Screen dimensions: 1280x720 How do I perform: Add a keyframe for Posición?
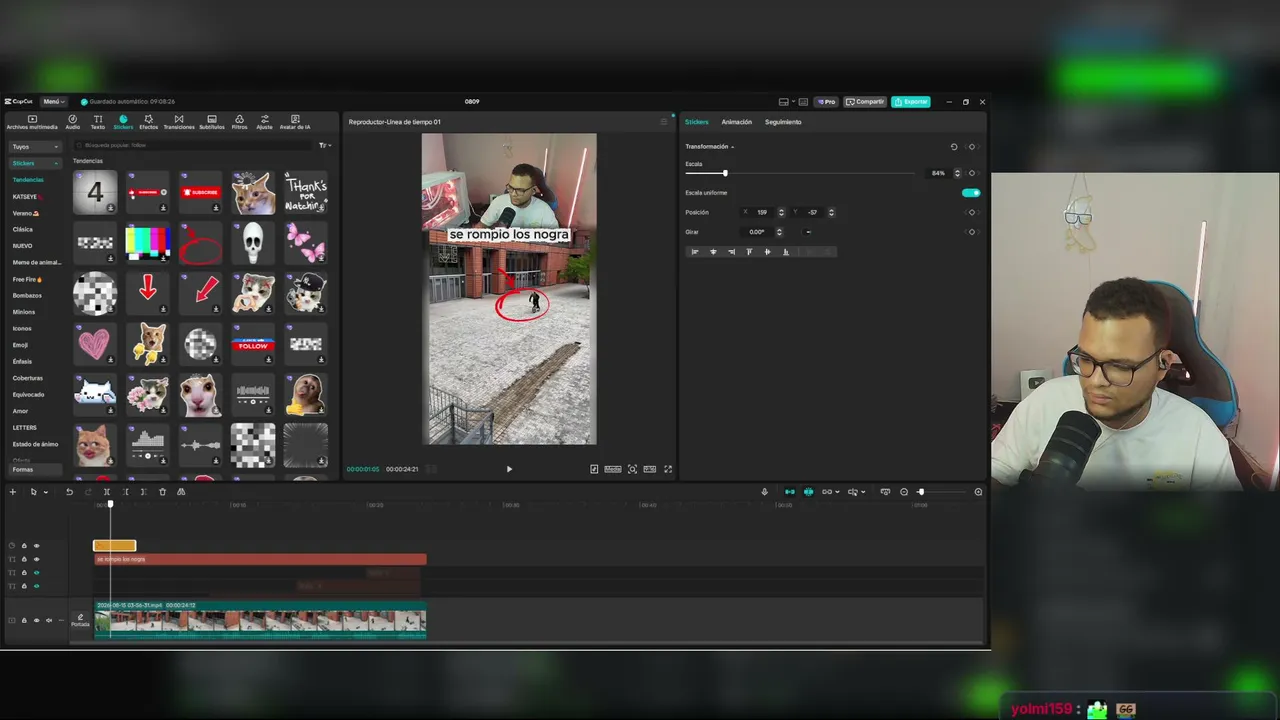click(x=971, y=212)
